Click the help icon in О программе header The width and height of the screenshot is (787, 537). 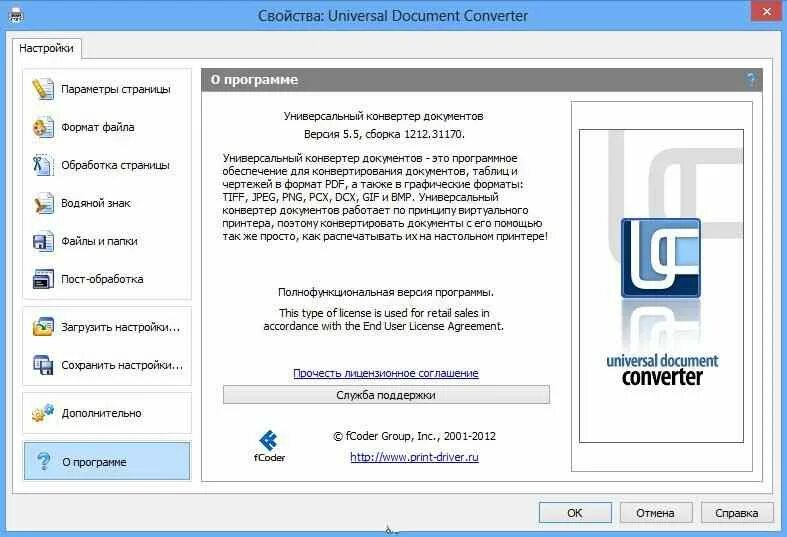[751, 80]
